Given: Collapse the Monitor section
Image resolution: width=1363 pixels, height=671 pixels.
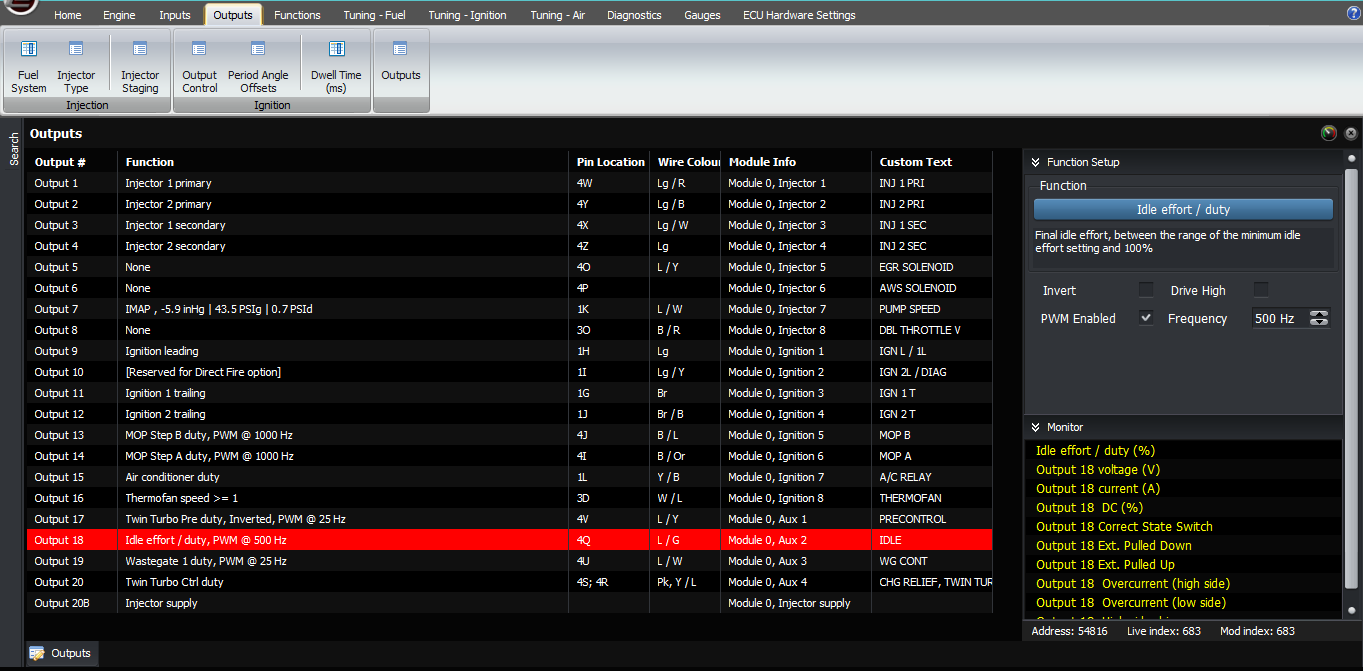Looking at the screenshot, I should pos(1036,427).
